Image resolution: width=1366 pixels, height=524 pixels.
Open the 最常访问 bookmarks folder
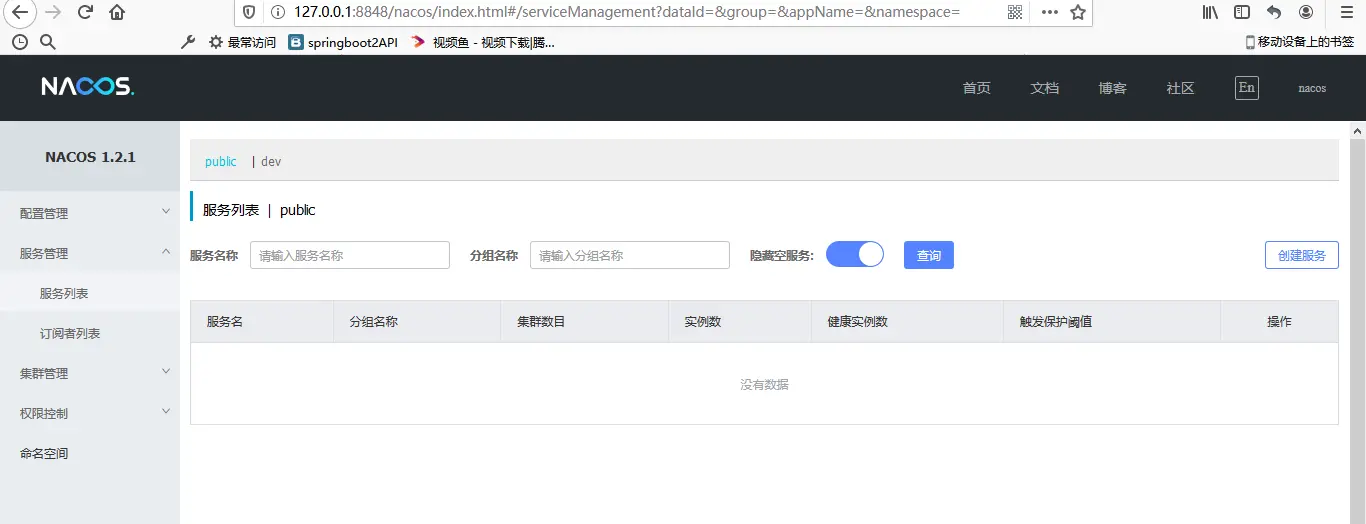point(242,42)
